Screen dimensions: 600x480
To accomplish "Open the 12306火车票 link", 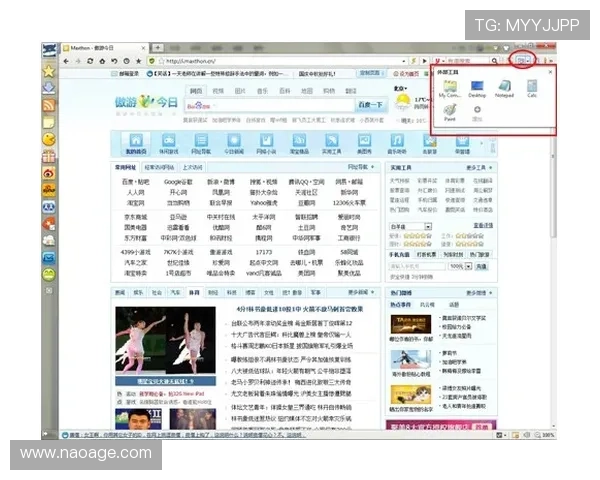I will coord(349,203).
